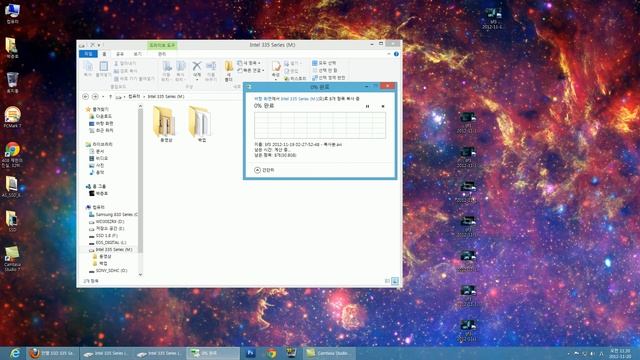Click the Forward navigation arrow
The height and width of the screenshot is (360, 640).
pyautogui.click(x=95, y=97)
